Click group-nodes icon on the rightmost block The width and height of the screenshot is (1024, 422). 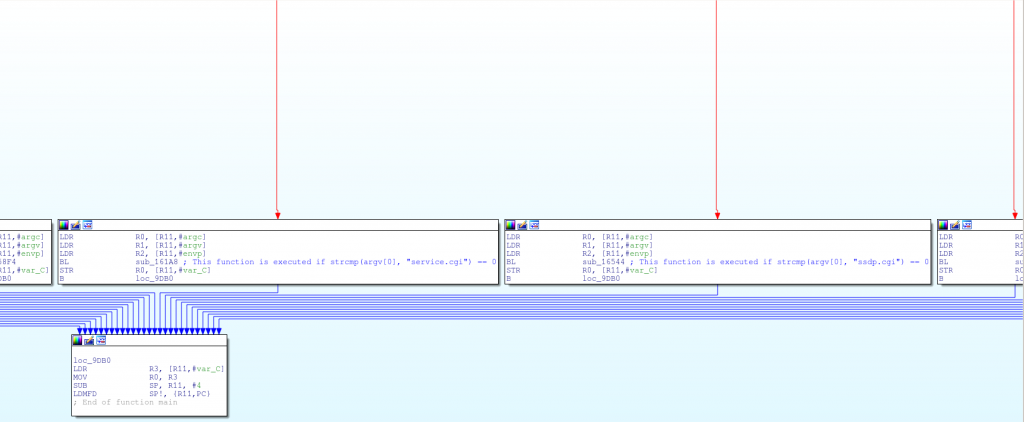click(967, 225)
